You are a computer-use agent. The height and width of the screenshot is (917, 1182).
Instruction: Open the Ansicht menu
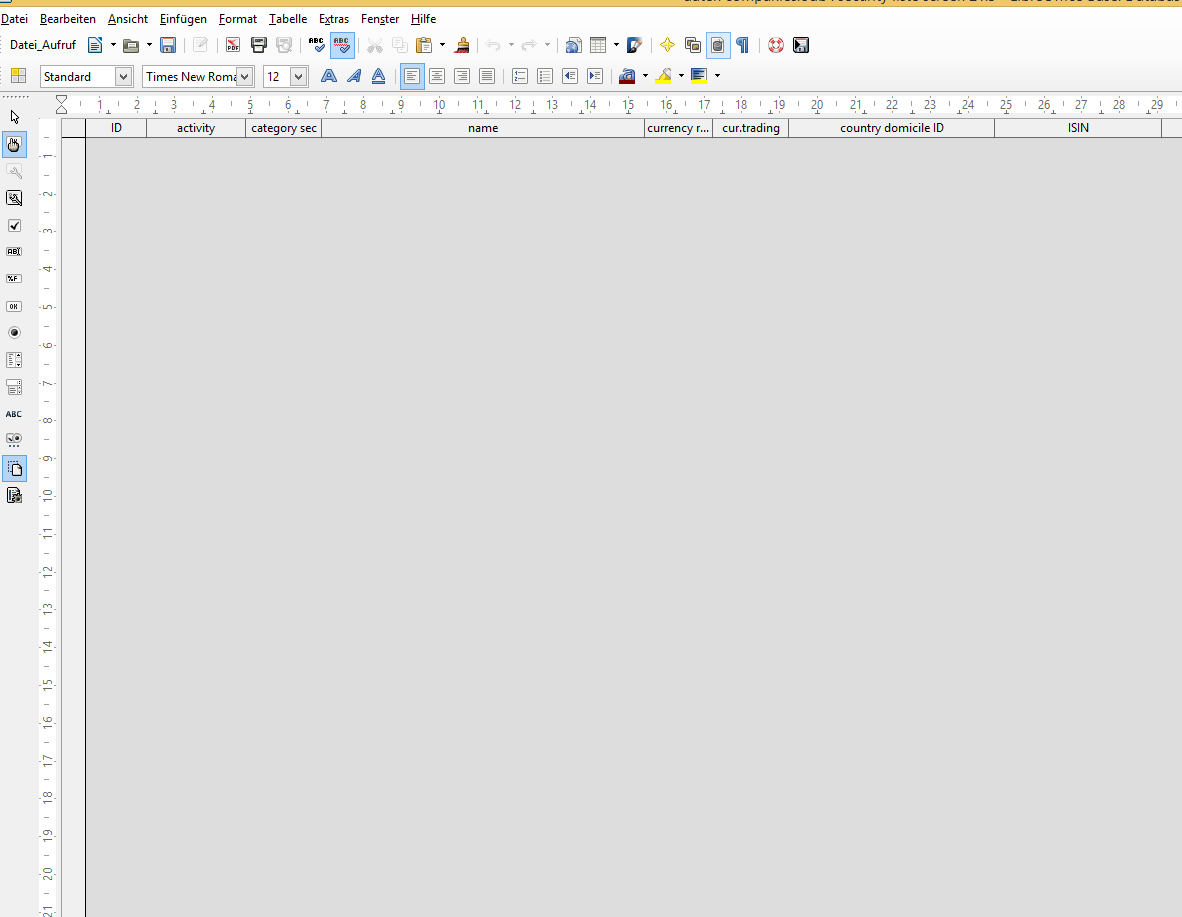point(127,19)
